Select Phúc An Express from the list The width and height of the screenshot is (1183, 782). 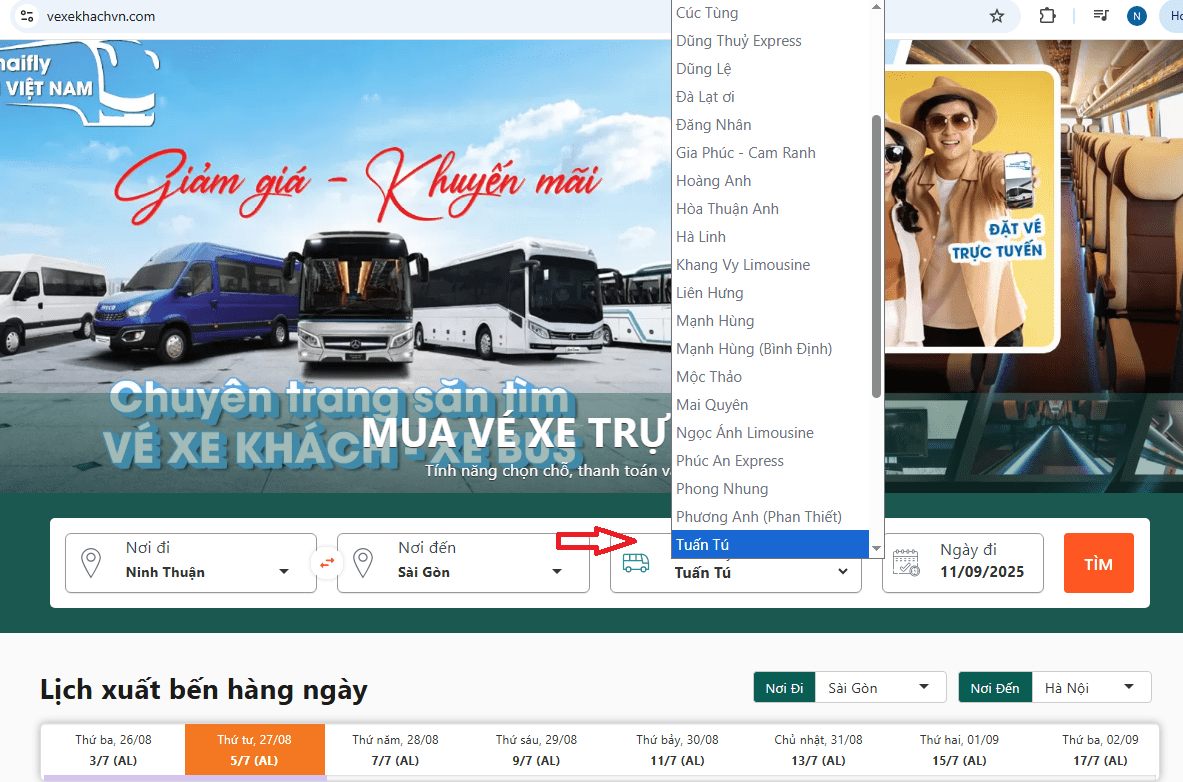[x=730, y=461]
